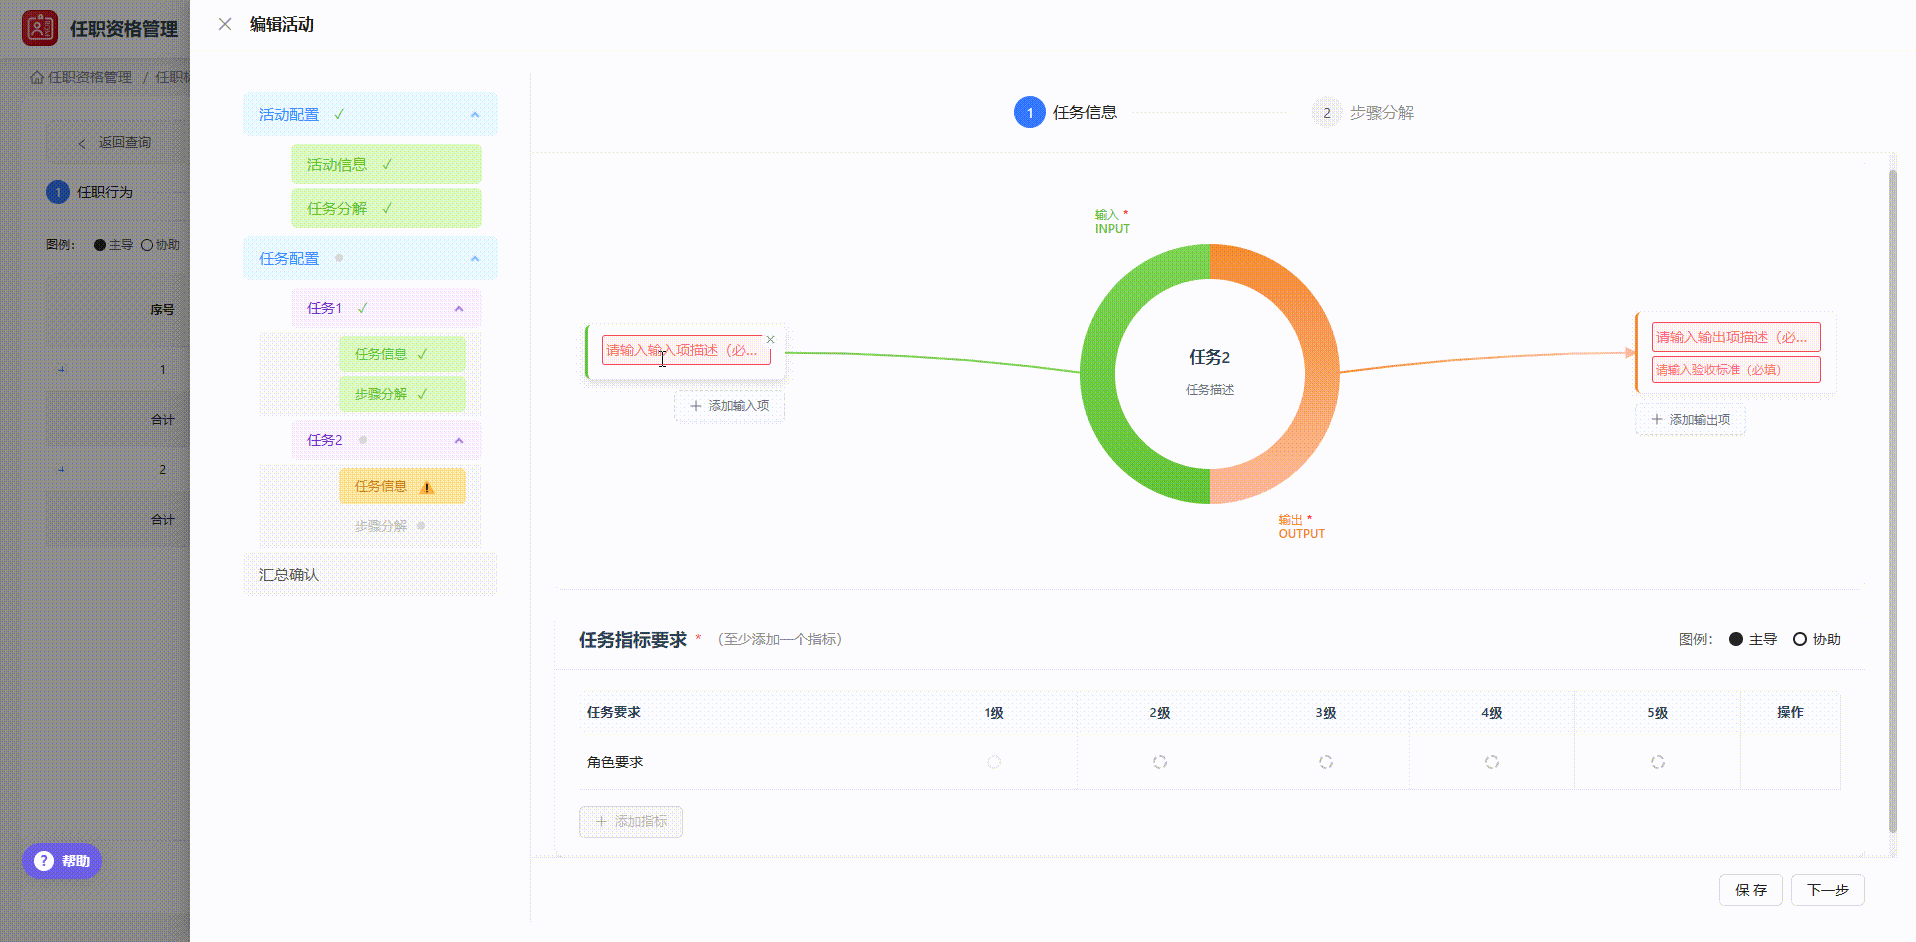Image resolution: width=1916 pixels, height=942 pixels.
Task: Collapse the 任务2 tree node chevron
Action: pyautogui.click(x=459, y=441)
